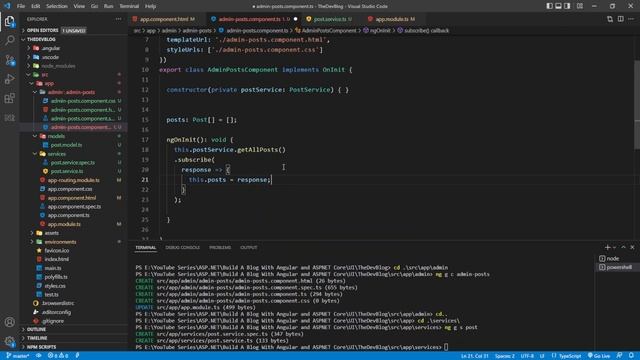Open editor more actions ellipsis

(x=631, y=19)
